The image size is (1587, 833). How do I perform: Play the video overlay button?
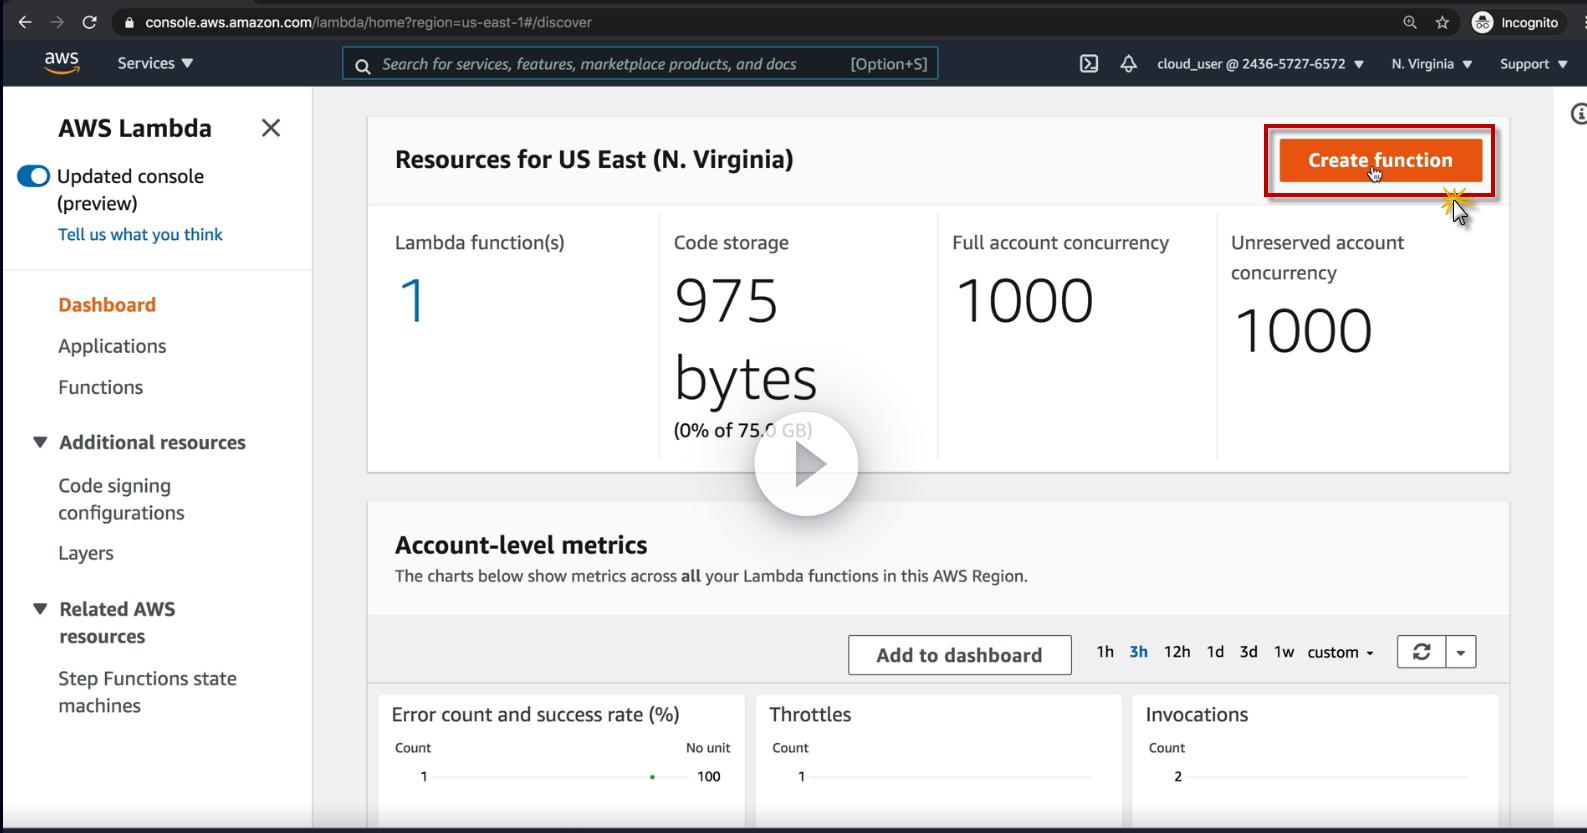[806, 464]
